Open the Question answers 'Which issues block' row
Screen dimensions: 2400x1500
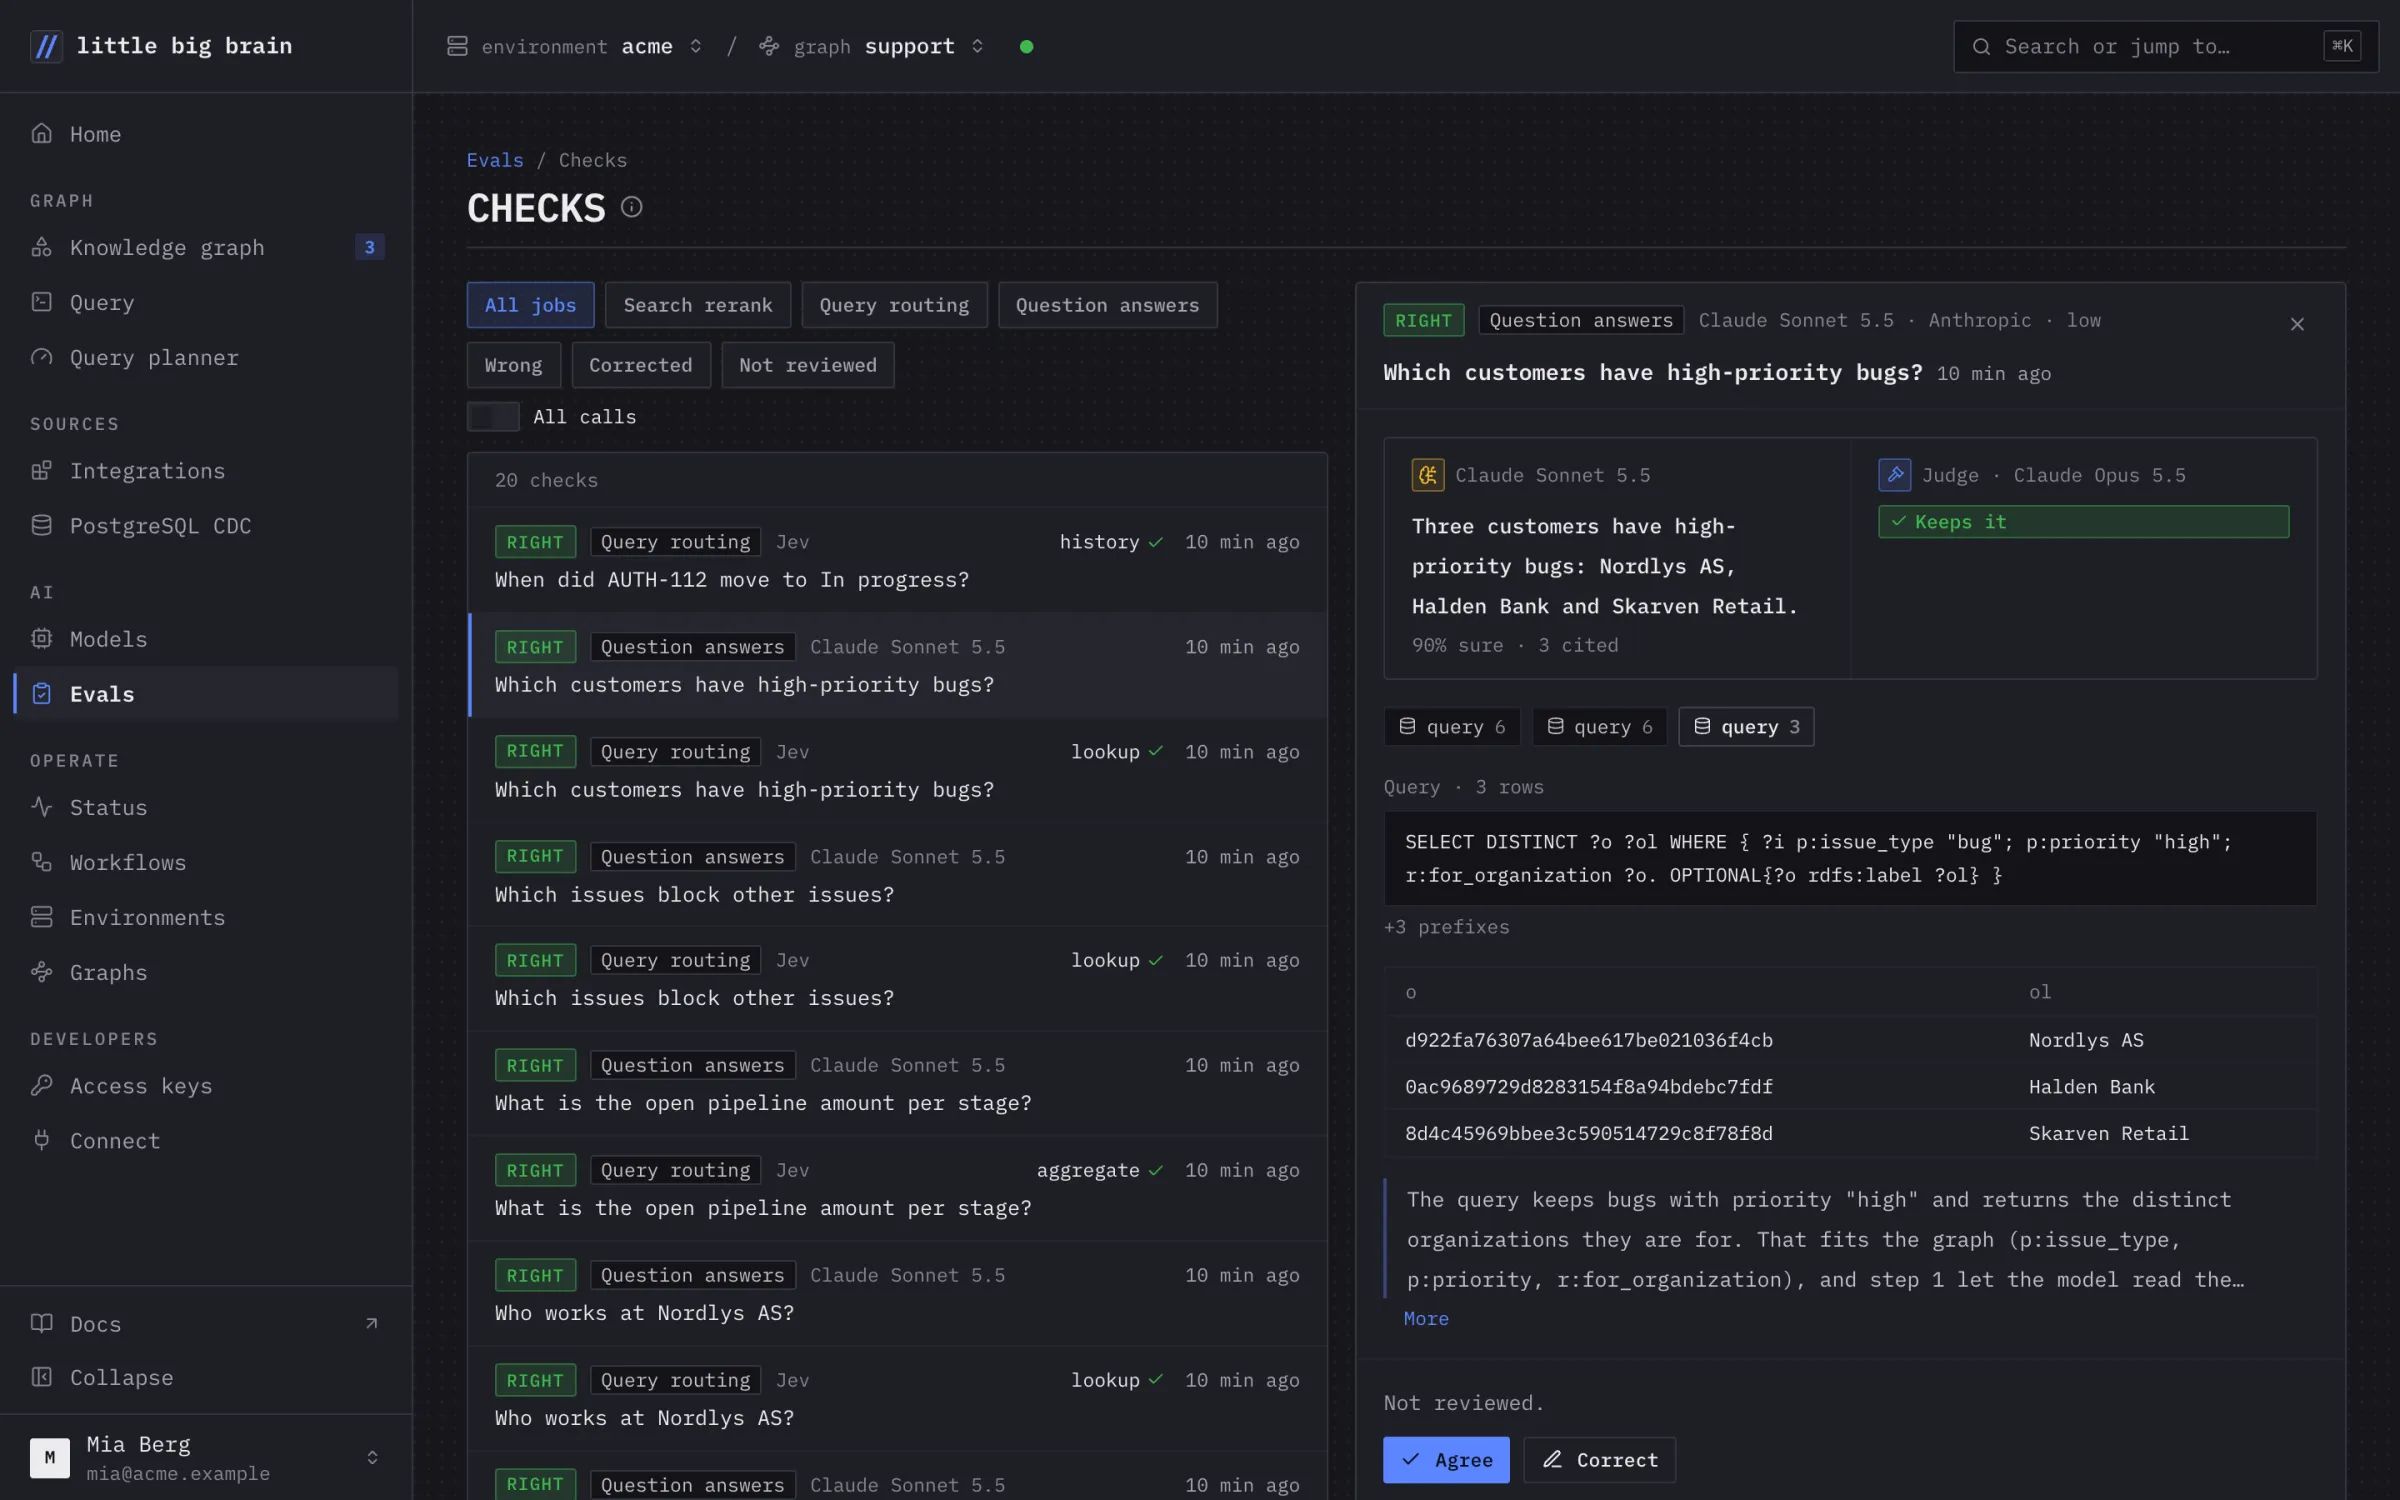897,874
